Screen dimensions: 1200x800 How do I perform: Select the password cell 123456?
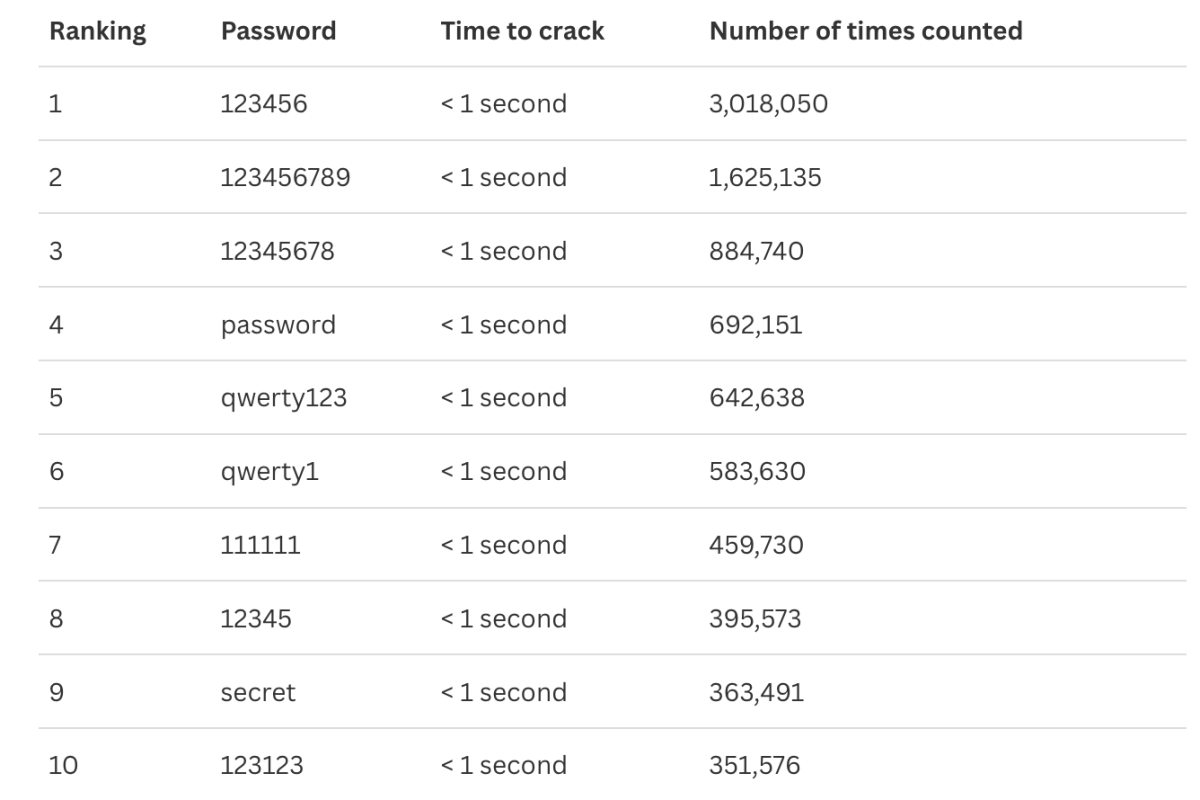tap(263, 104)
